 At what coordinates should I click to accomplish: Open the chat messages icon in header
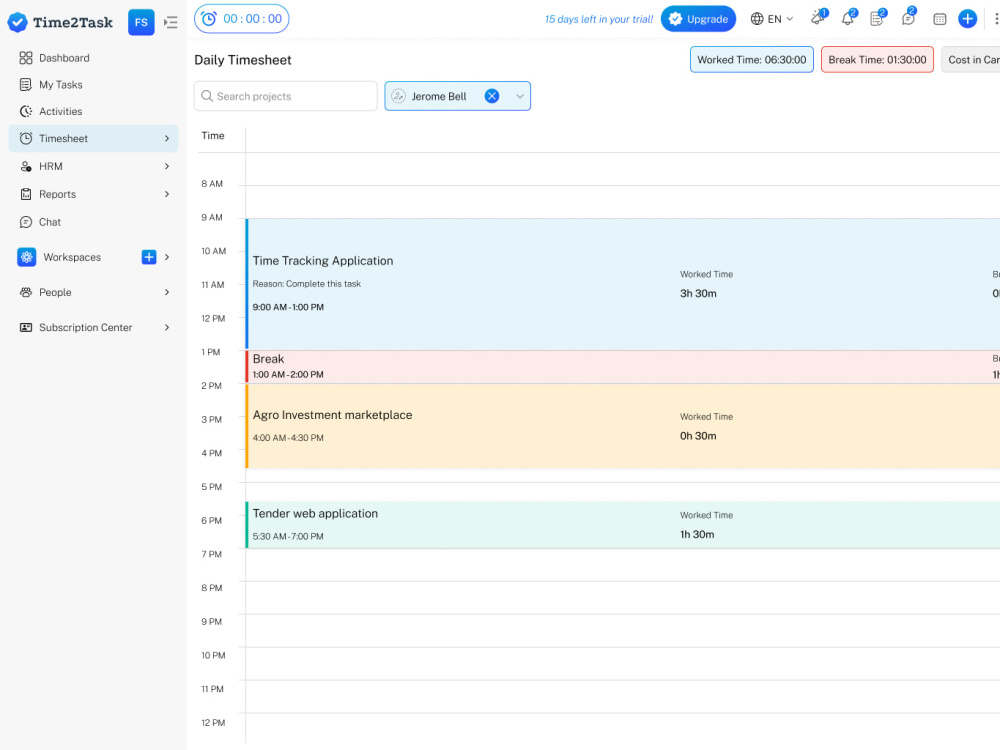tap(908, 18)
